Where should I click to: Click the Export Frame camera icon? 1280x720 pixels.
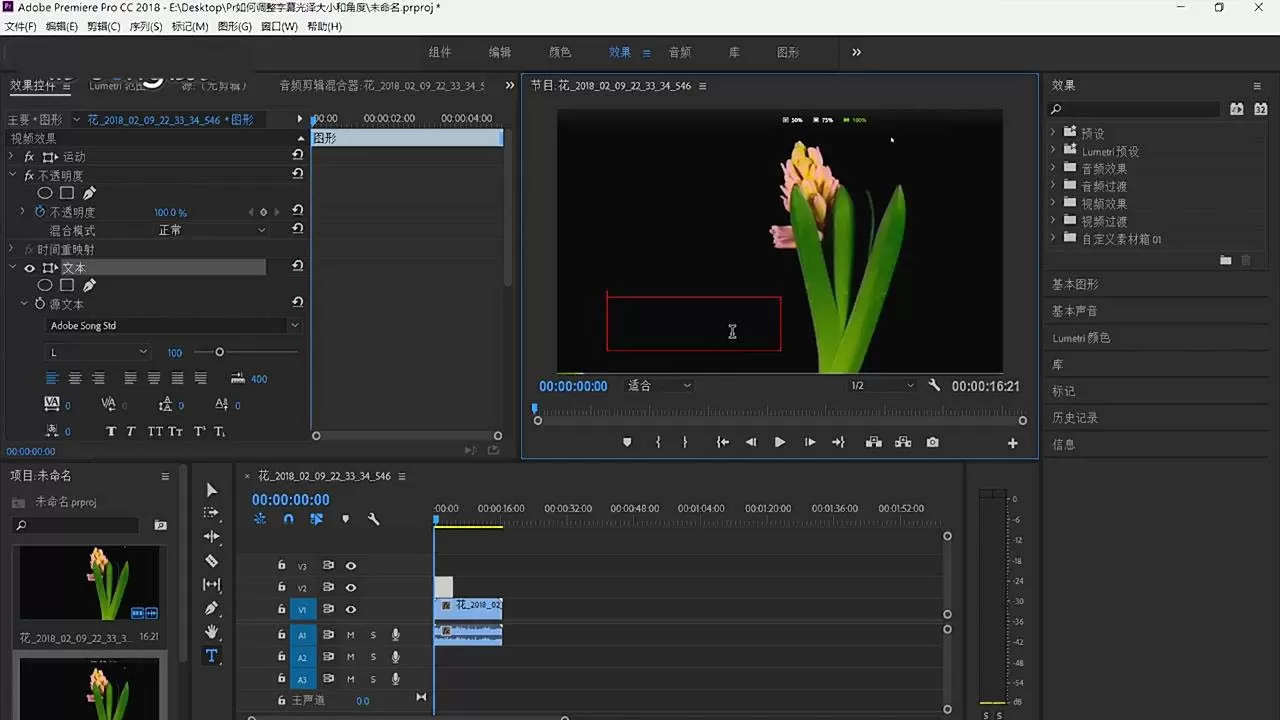(x=932, y=442)
